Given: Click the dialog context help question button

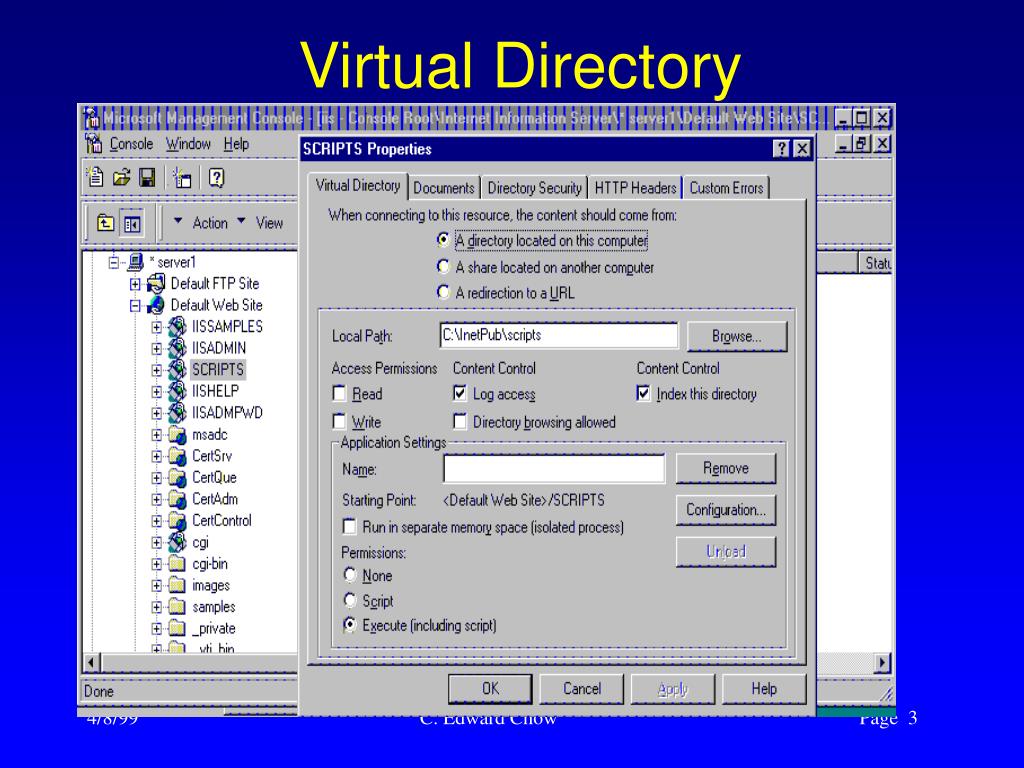Looking at the screenshot, I should coord(781,149).
